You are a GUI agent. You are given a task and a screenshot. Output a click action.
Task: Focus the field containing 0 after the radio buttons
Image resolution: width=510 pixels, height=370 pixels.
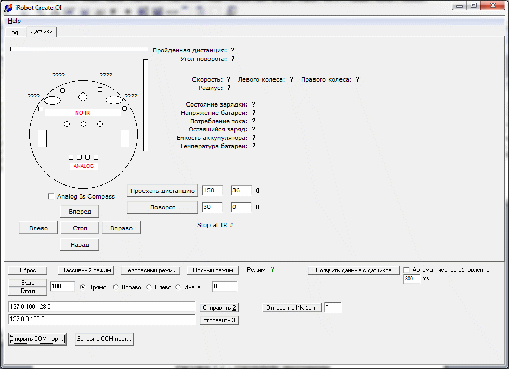(x=225, y=286)
